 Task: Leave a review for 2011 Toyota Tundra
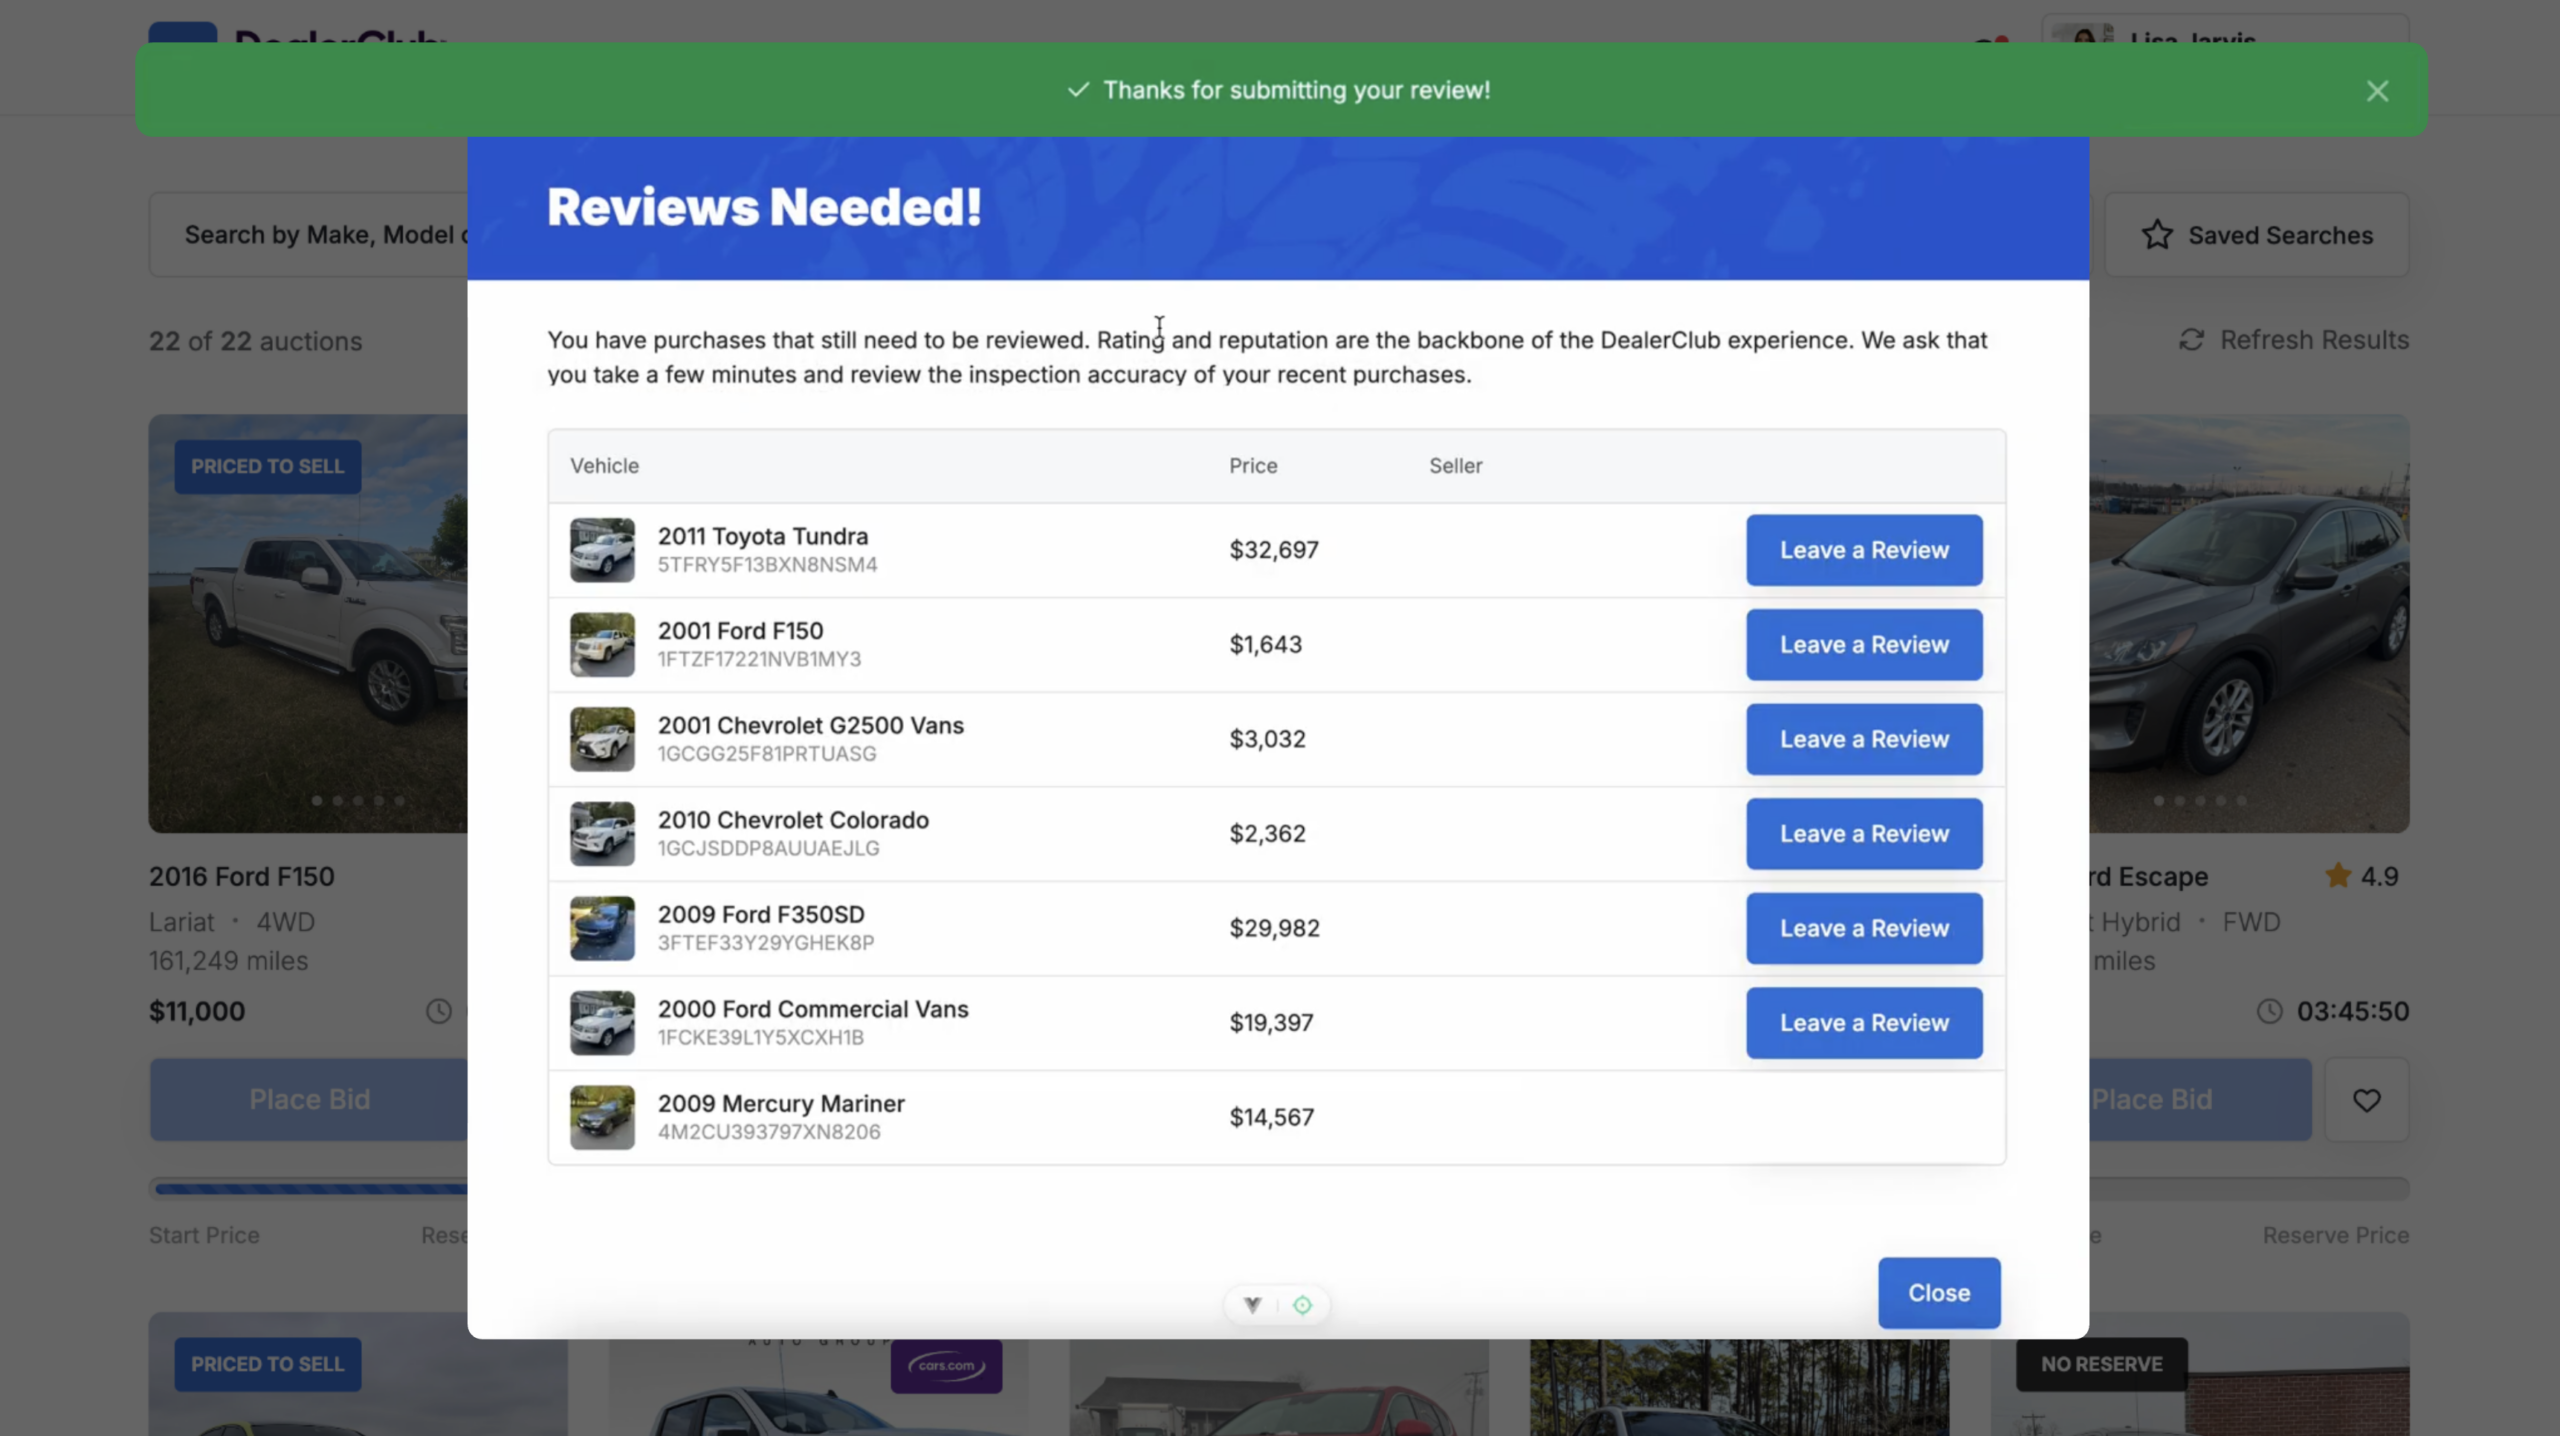pyautogui.click(x=1864, y=550)
